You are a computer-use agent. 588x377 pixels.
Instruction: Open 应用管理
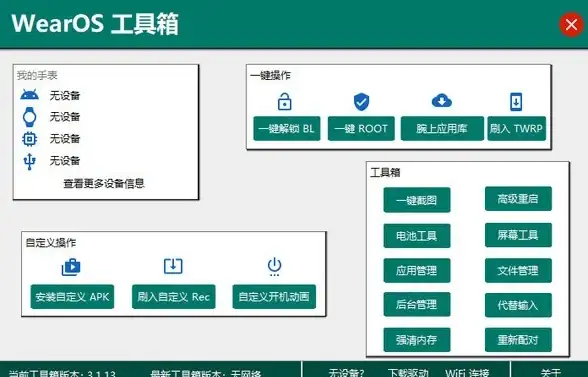[x=417, y=270]
